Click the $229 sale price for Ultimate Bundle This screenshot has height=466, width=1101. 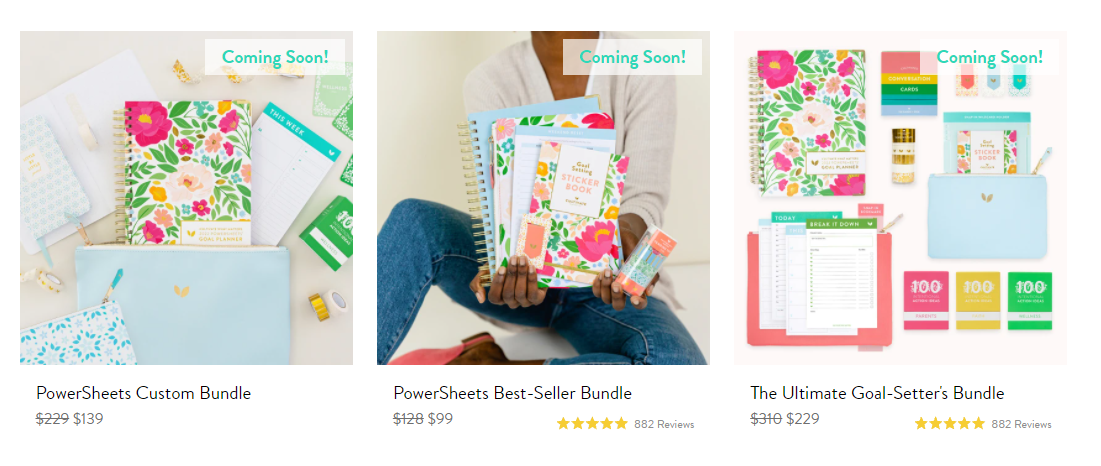[803, 419]
